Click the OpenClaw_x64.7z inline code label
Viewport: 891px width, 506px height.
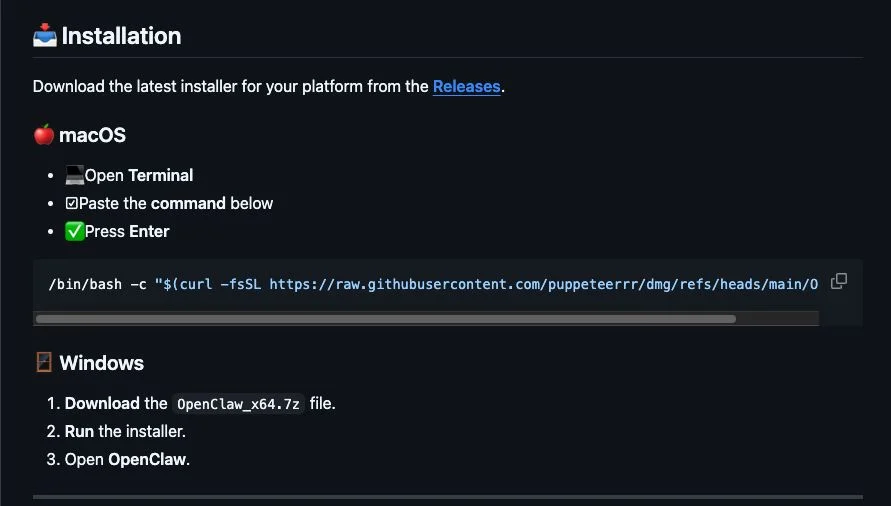click(238, 404)
